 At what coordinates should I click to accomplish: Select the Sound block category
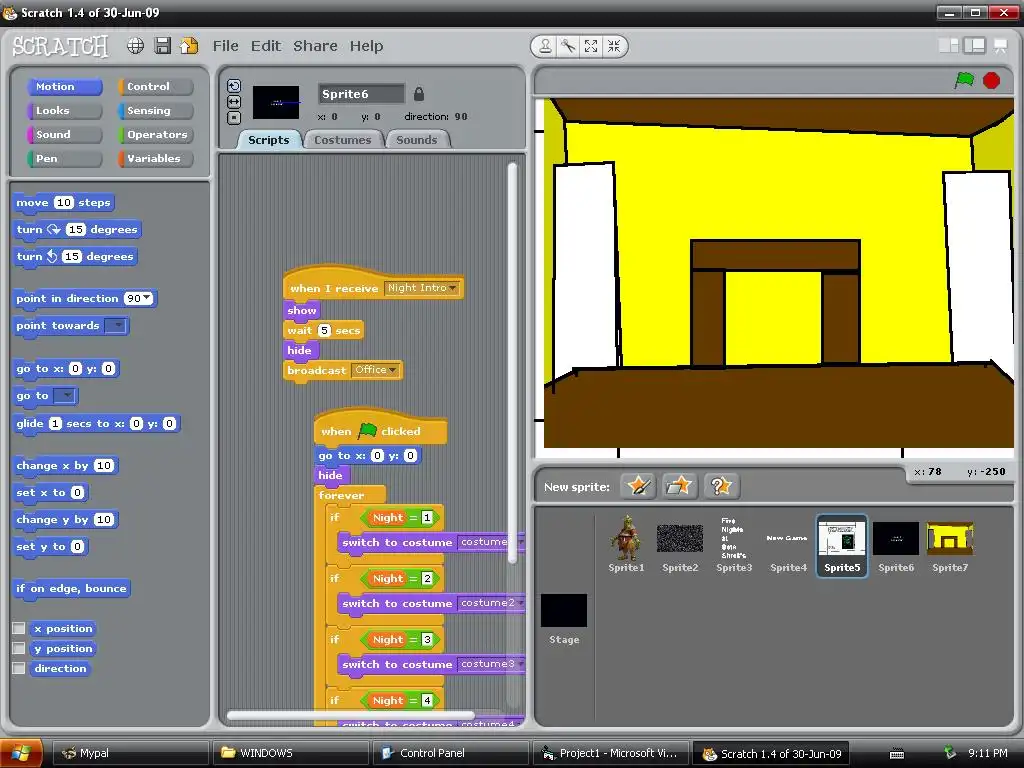[x=64, y=135]
